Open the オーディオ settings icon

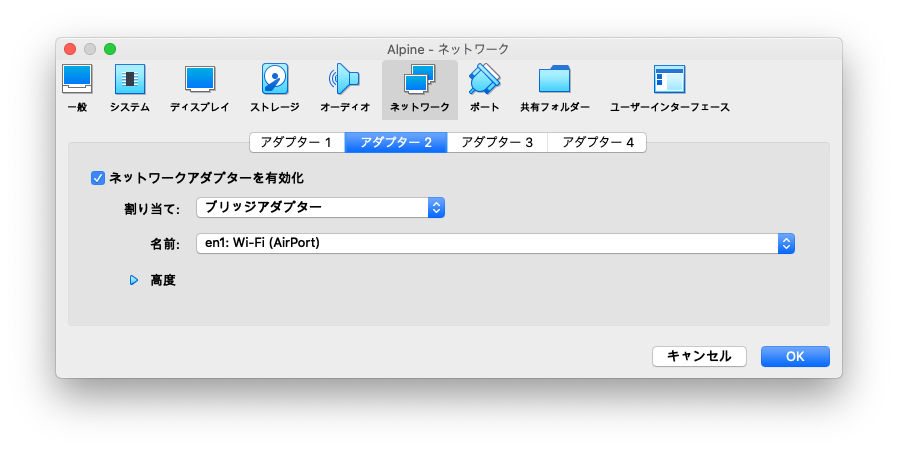pos(345,89)
